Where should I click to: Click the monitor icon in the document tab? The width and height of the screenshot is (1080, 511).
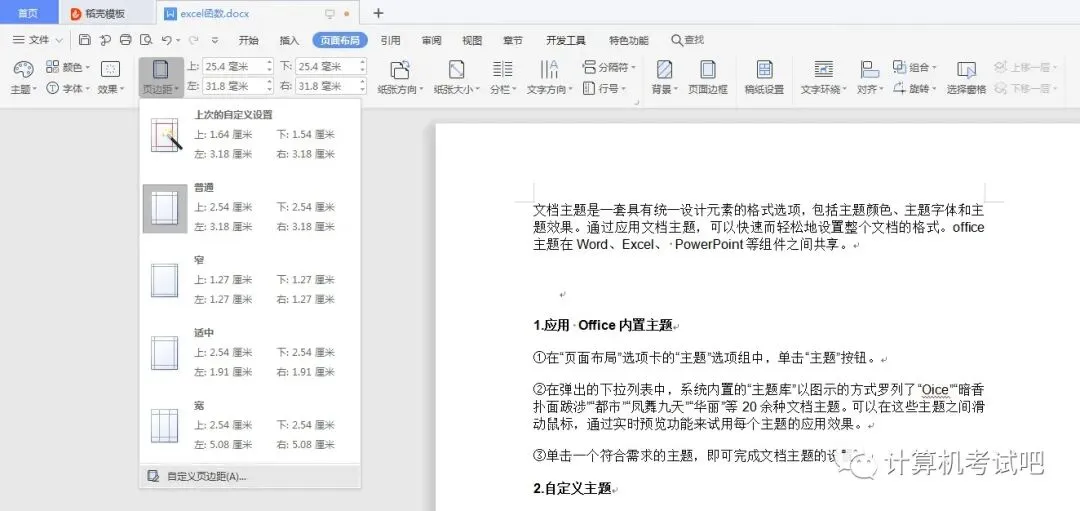[x=329, y=13]
